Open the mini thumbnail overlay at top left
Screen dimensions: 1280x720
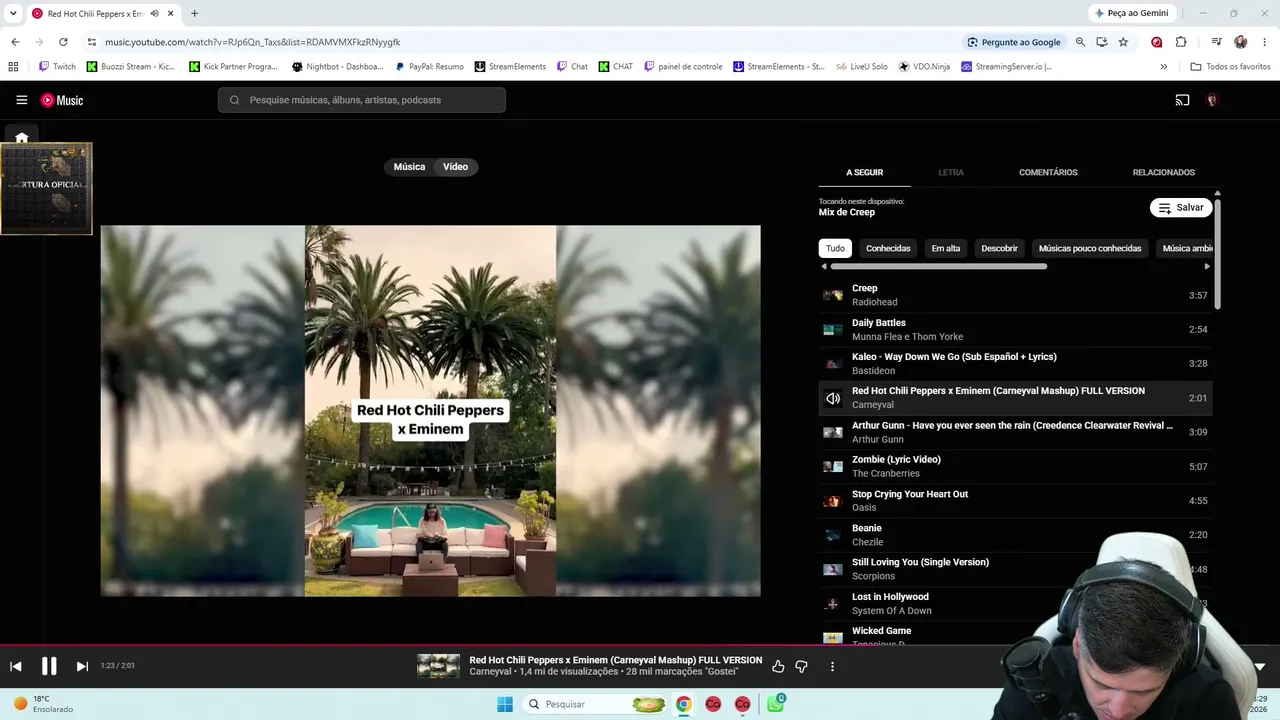click(x=46, y=189)
